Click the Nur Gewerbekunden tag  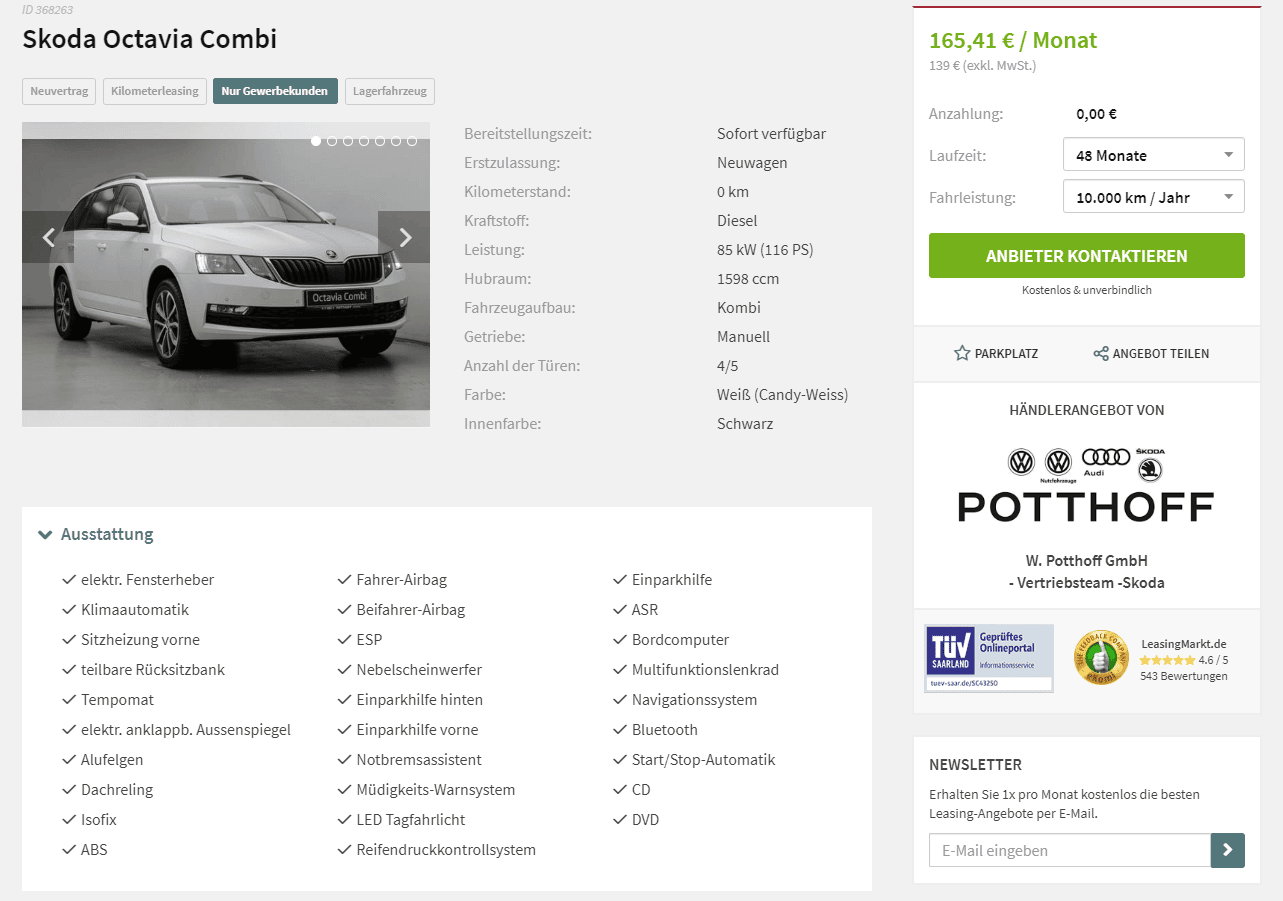[x=275, y=91]
